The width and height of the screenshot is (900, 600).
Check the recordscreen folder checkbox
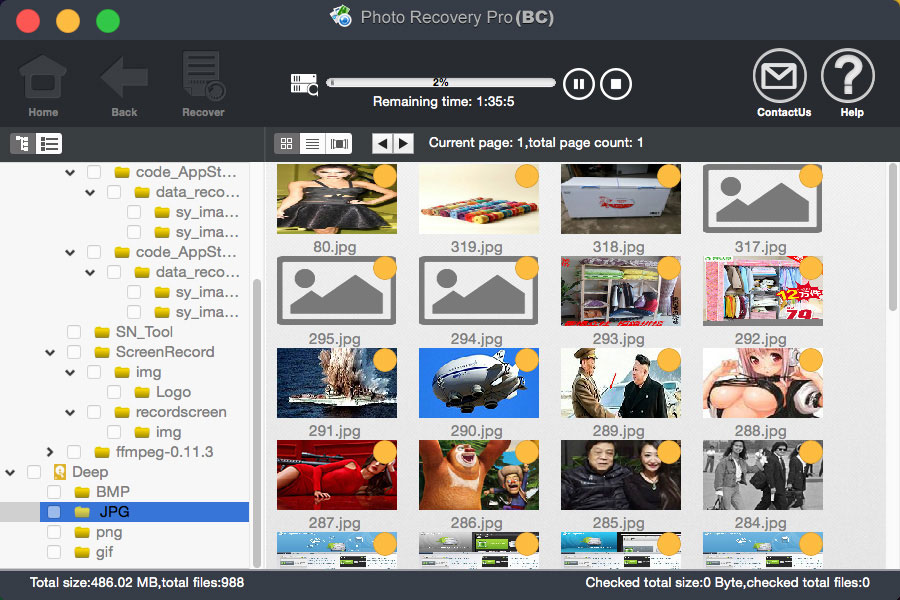tap(94, 412)
